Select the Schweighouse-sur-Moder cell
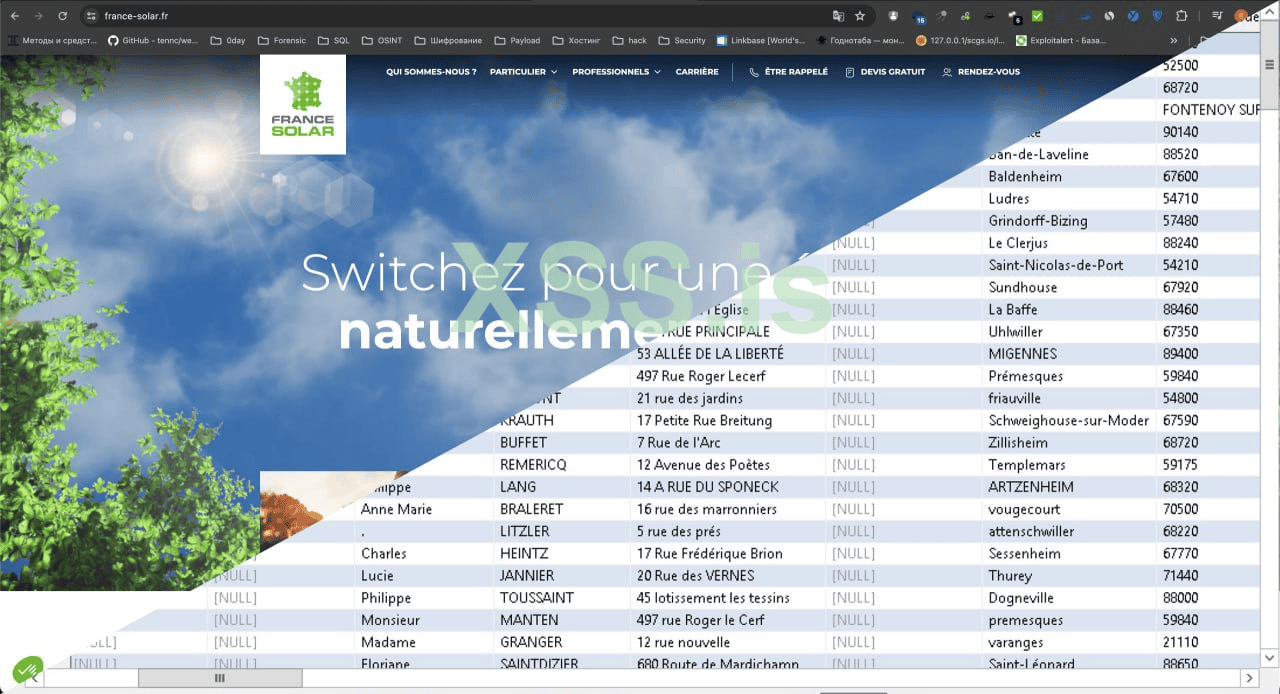The width and height of the screenshot is (1280, 694). pos(1069,420)
